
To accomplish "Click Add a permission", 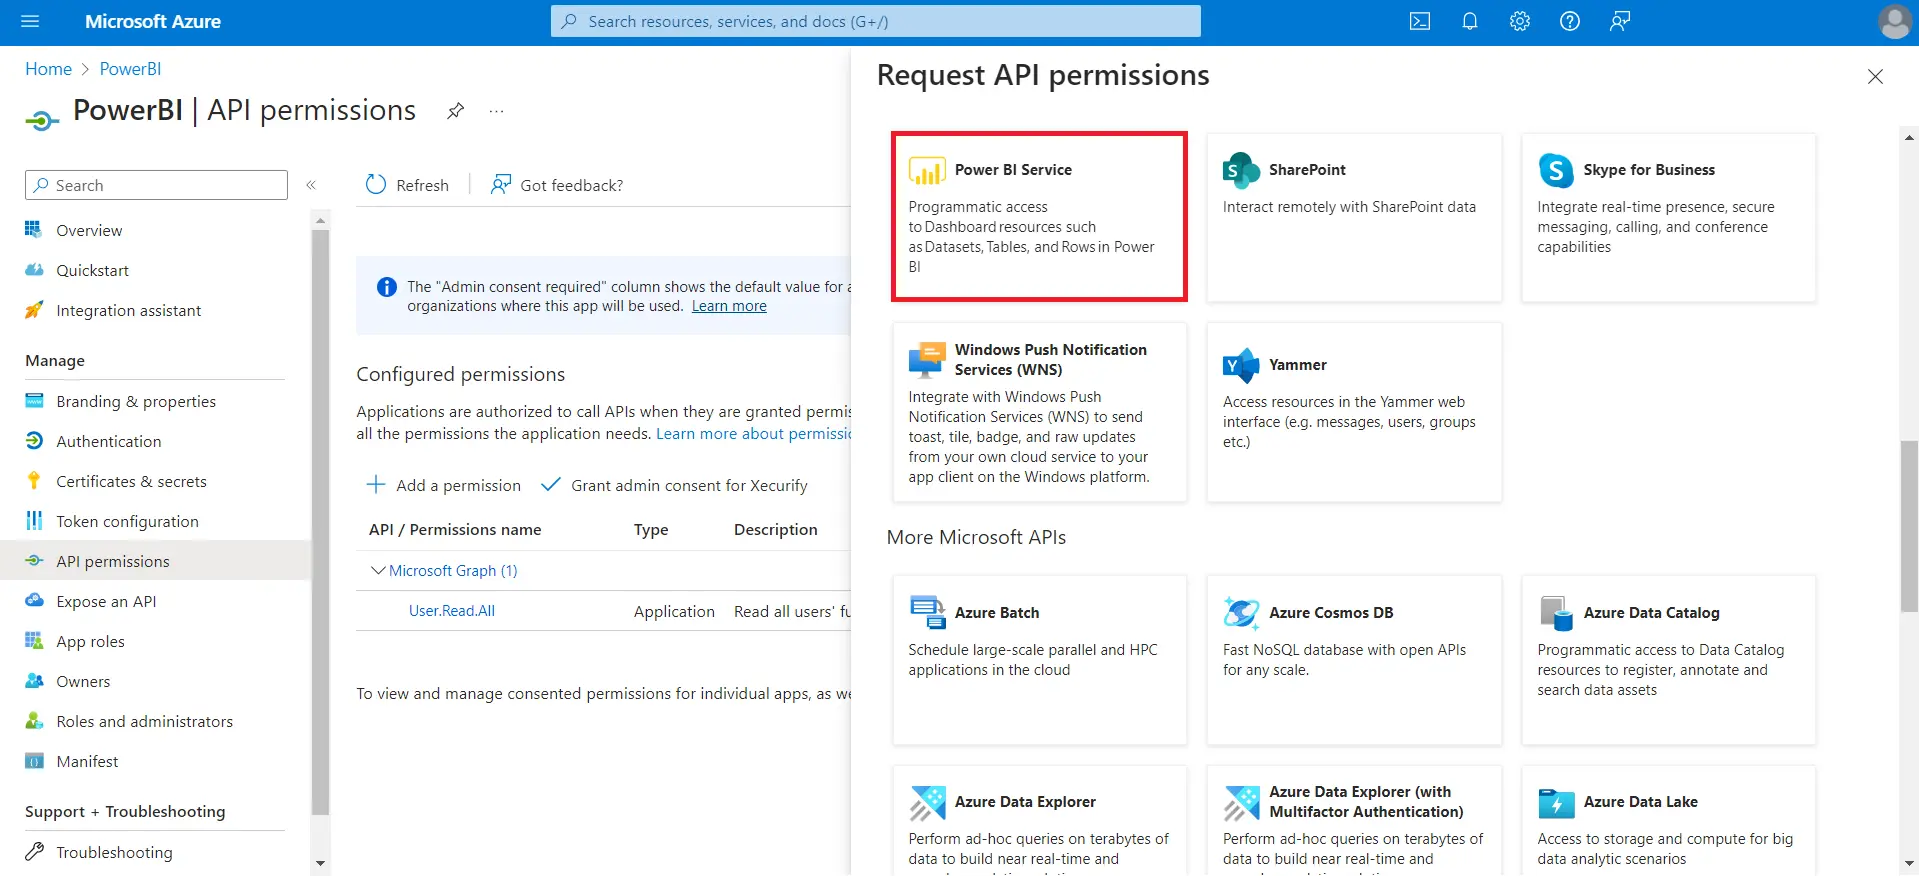I will pyautogui.click(x=443, y=485).
